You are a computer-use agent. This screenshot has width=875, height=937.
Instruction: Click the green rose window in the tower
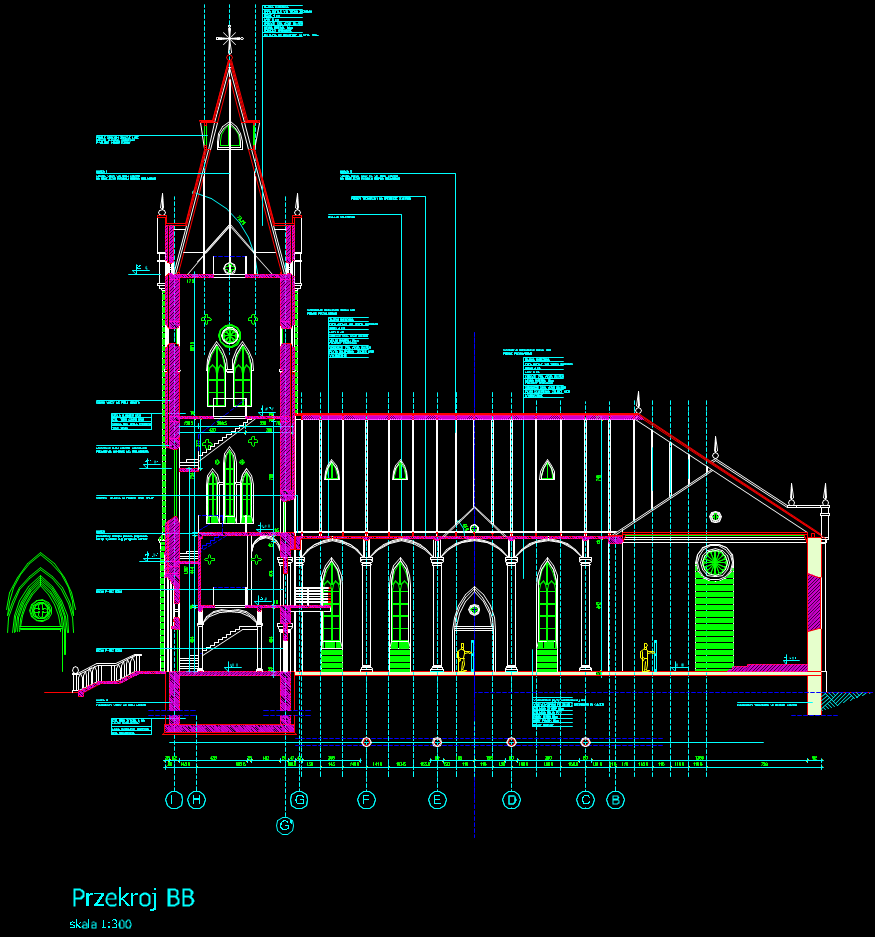pos(230,335)
